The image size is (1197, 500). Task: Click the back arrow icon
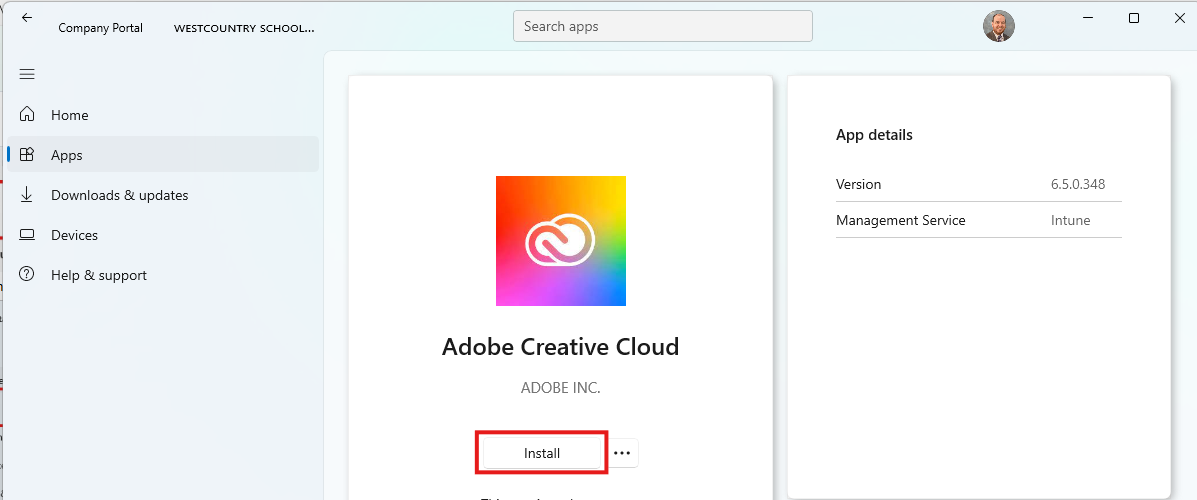pyautogui.click(x=27, y=18)
